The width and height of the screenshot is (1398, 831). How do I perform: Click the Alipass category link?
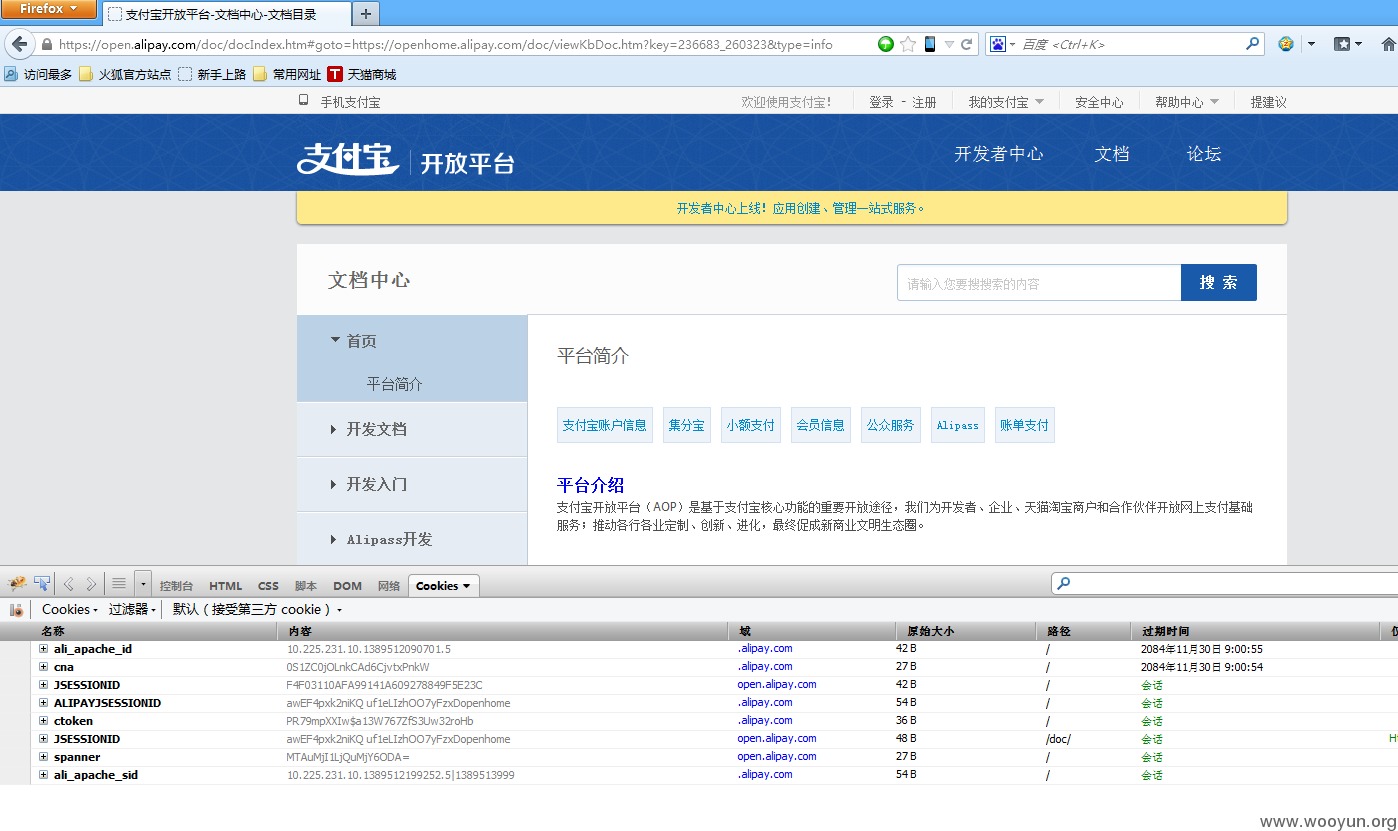tap(957, 425)
